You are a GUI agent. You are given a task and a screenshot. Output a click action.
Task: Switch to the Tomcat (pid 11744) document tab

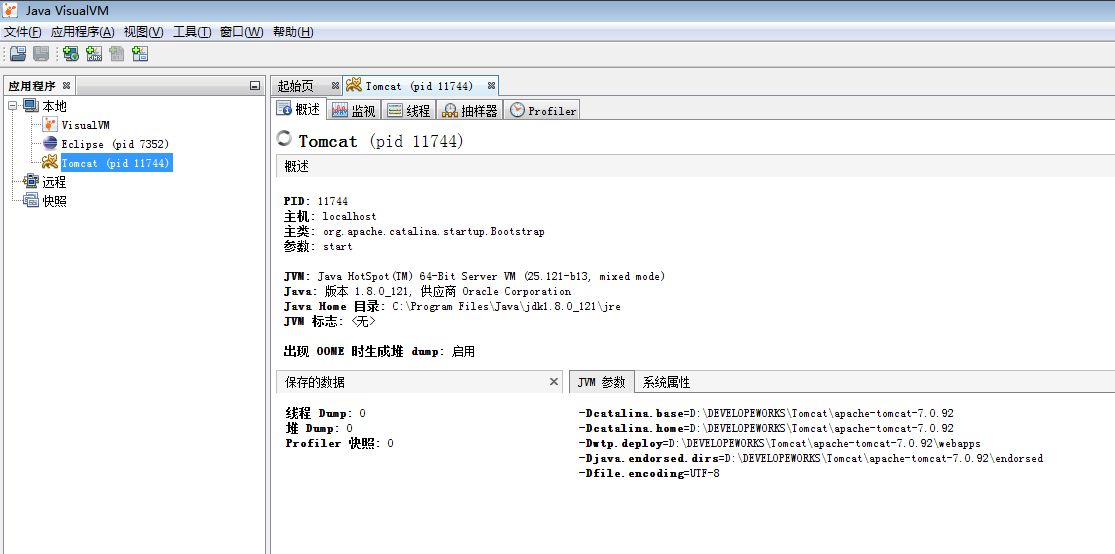[x=419, y=86]
